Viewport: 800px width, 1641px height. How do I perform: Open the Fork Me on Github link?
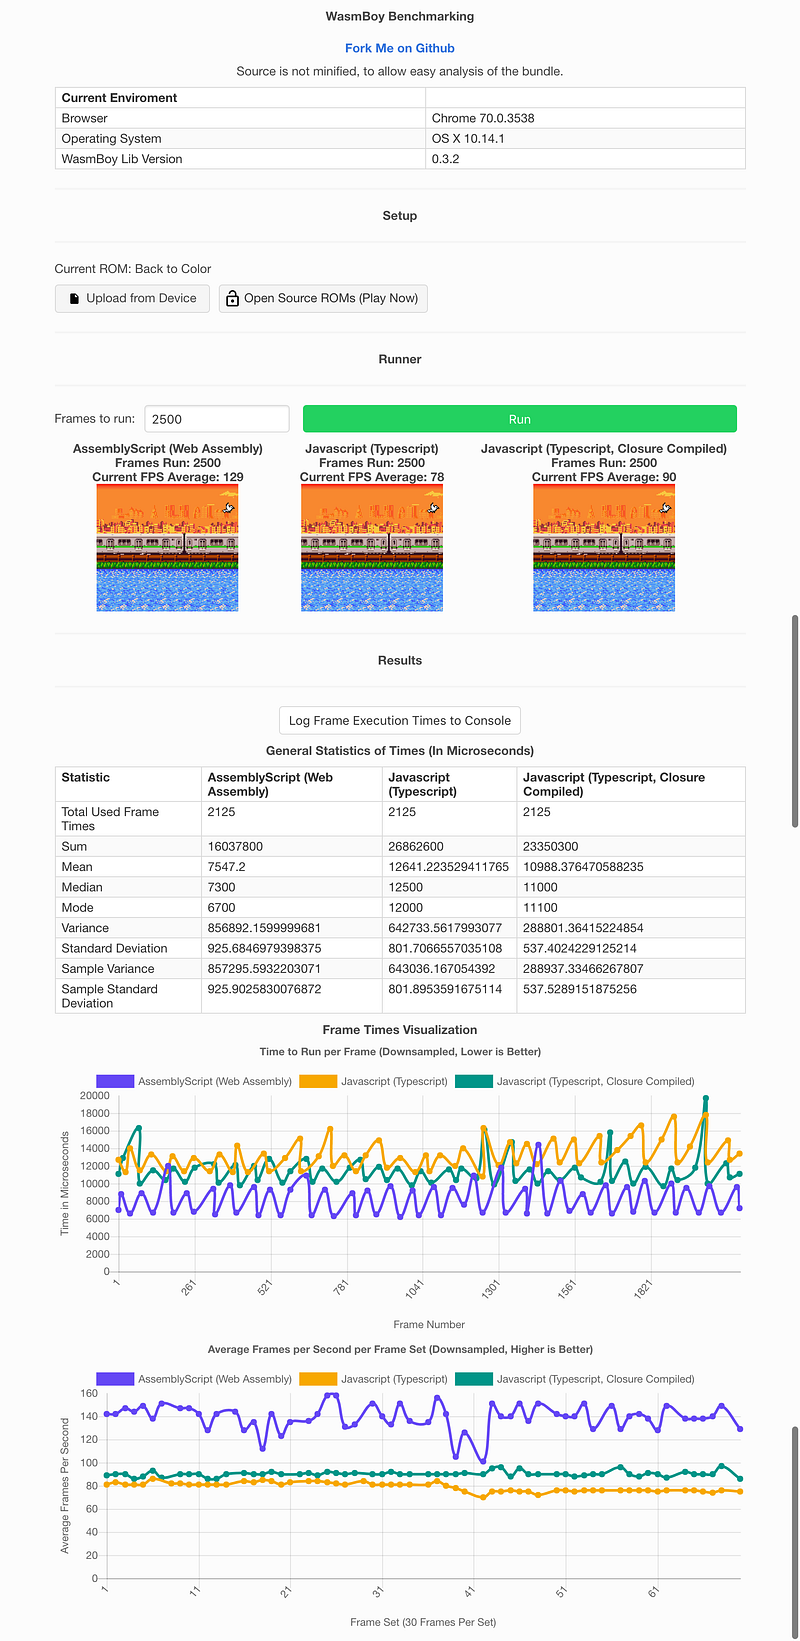tap(400, 48)
